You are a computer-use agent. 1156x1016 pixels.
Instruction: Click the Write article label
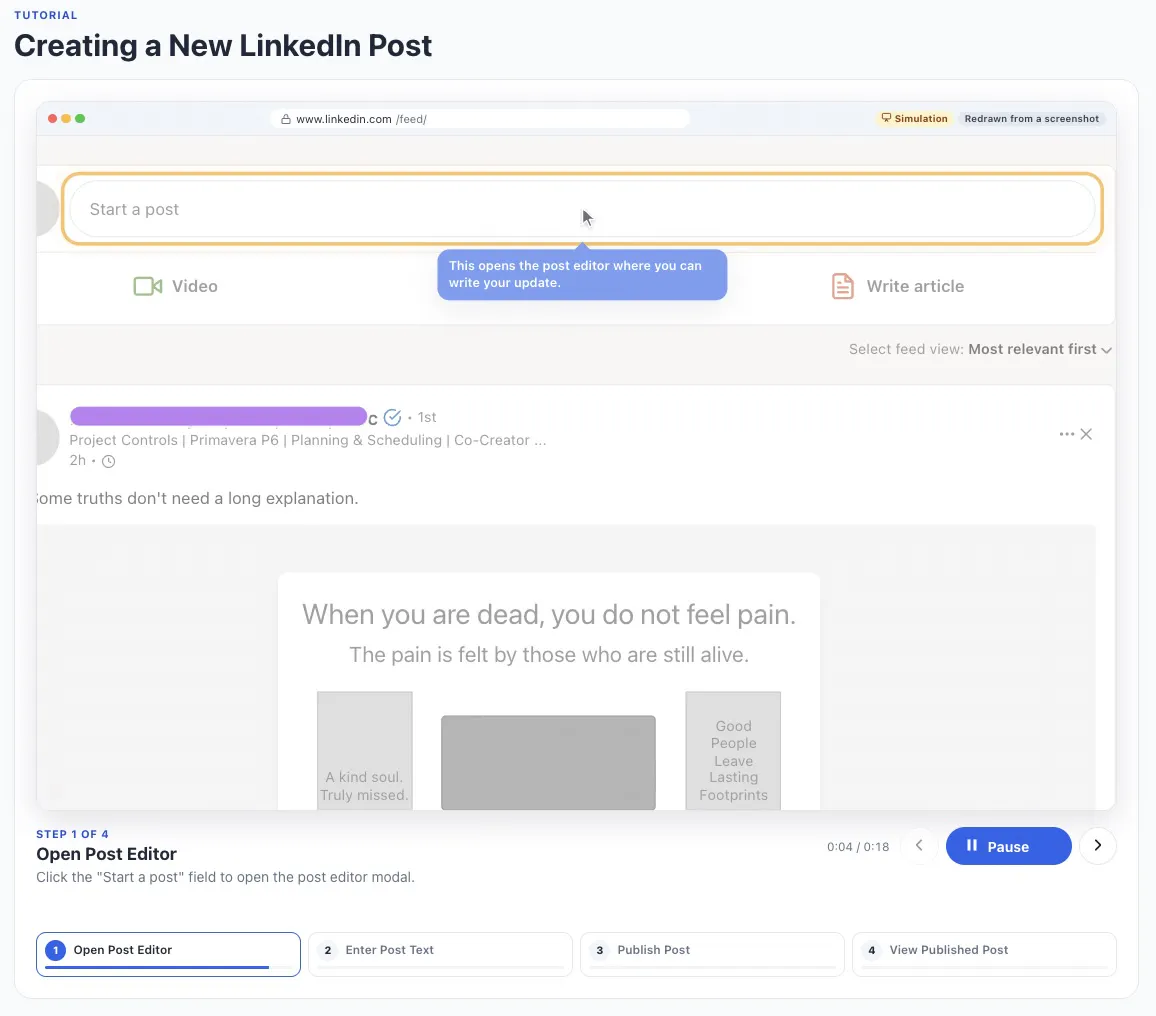click(x=915, y=286)
